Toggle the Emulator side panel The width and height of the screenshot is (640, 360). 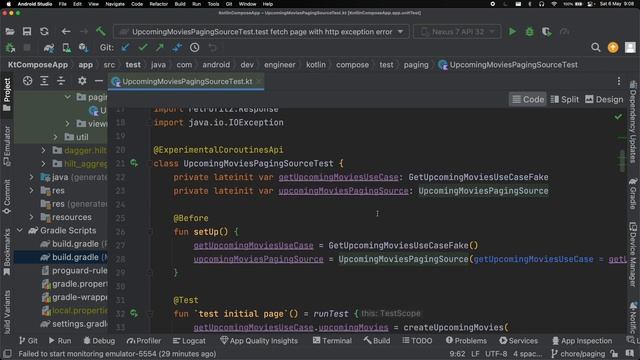click(x=7, y=145)
